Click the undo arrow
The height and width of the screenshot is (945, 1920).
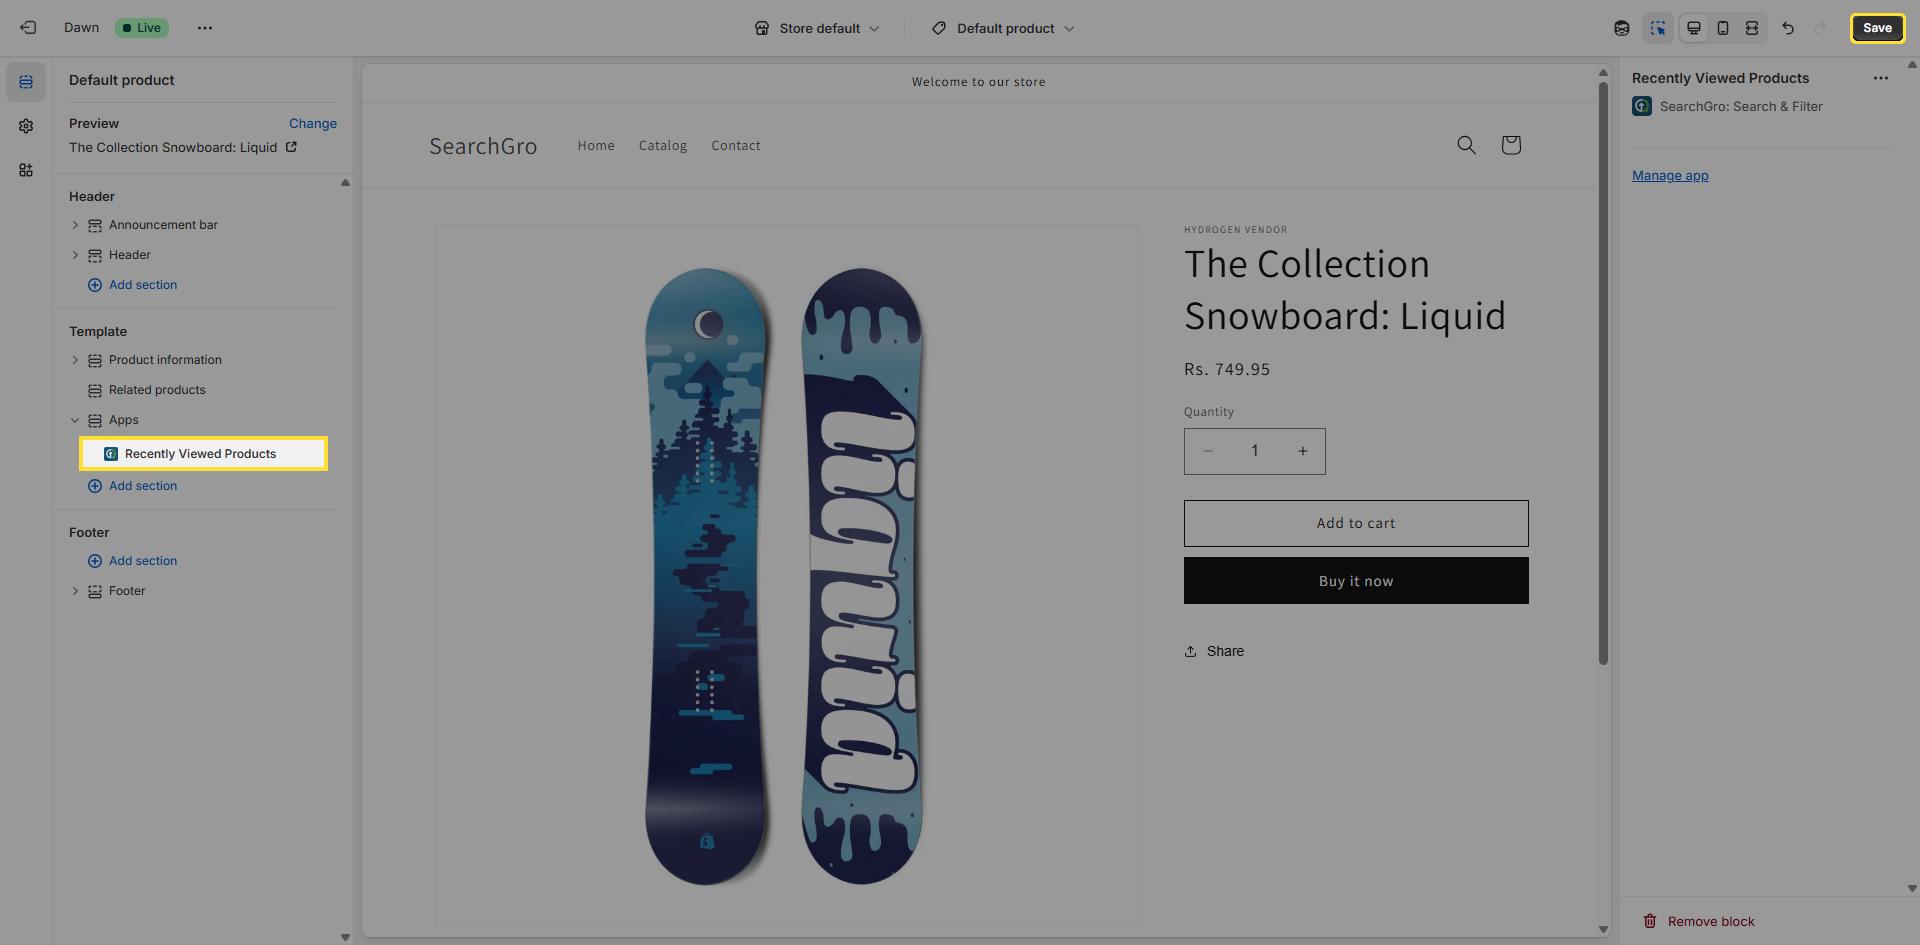pyautogui.click(x=1788, y=28)
